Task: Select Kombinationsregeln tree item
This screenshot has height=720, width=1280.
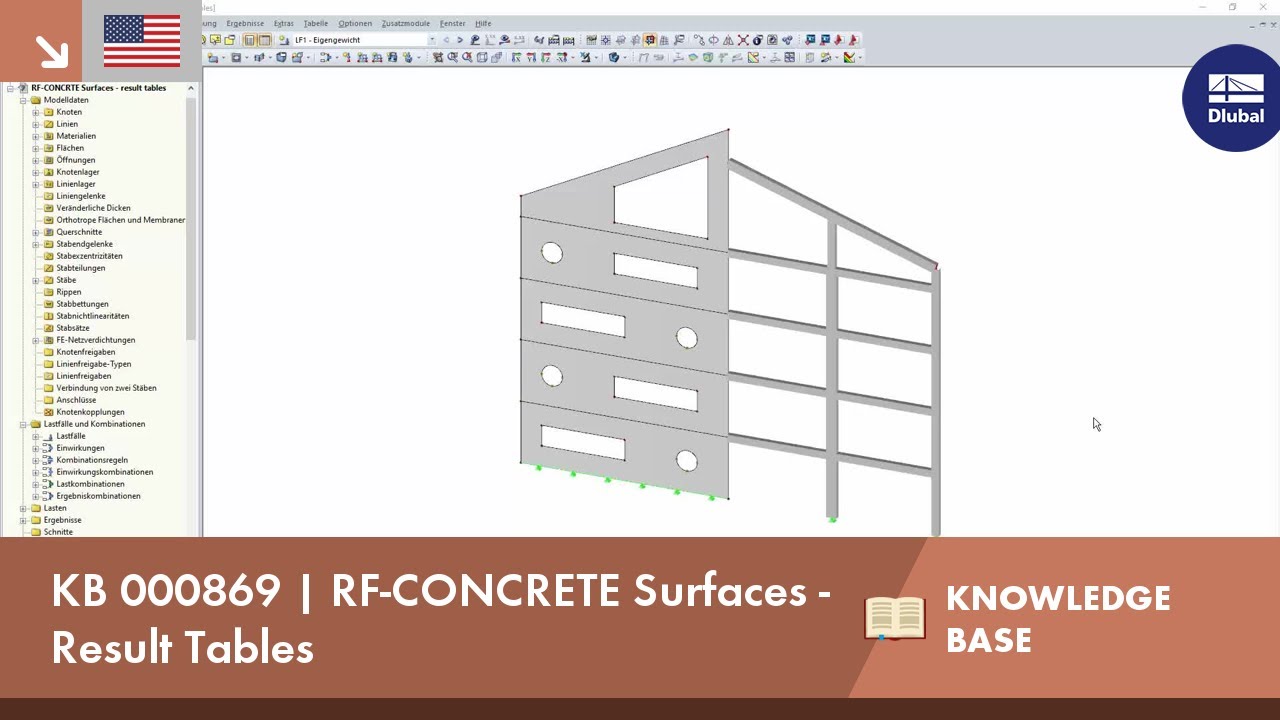Action: coord(92,460)
